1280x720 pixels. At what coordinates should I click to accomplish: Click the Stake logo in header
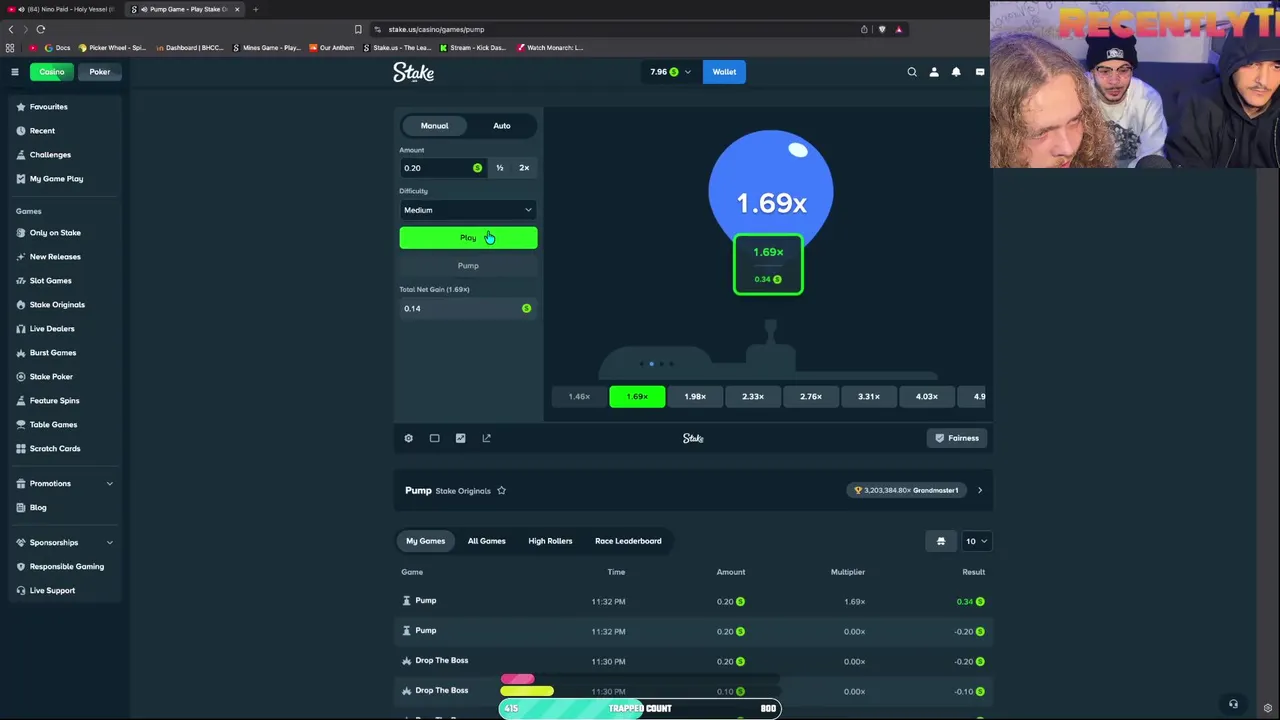[x=413, y=72]
